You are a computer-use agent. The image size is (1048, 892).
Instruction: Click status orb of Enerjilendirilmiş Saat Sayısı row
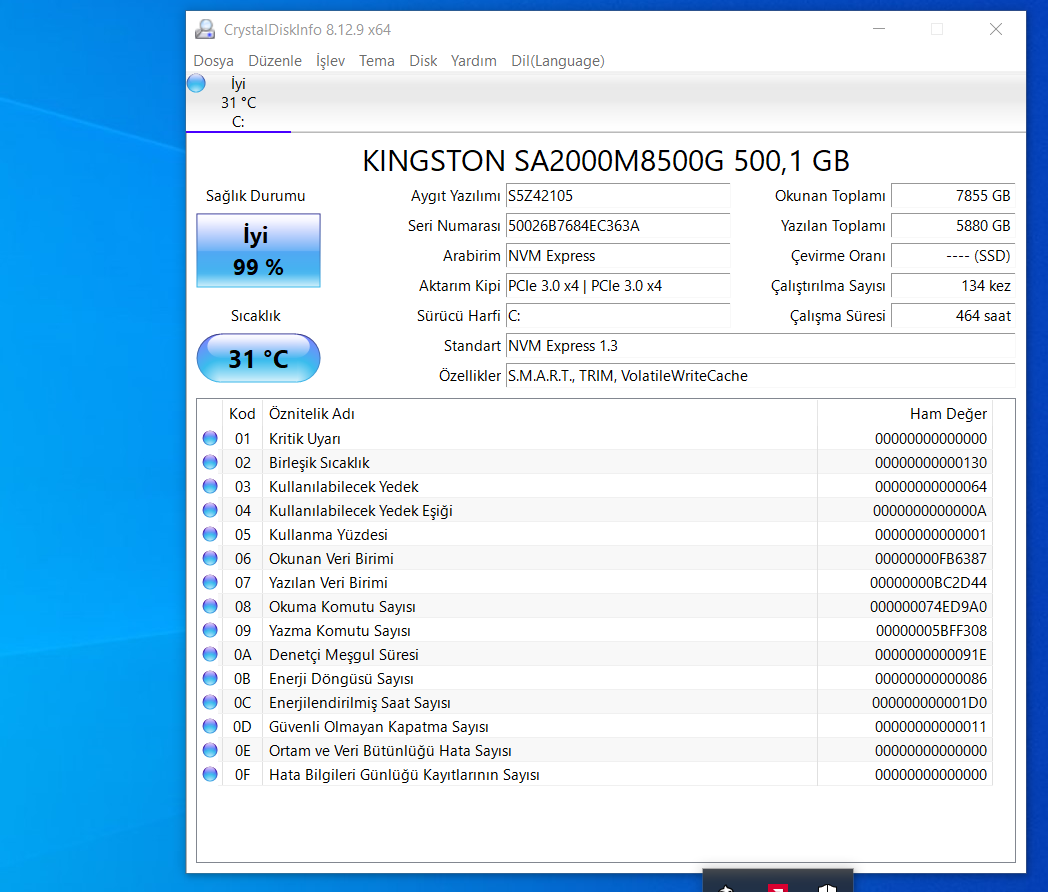click(210, 702)
